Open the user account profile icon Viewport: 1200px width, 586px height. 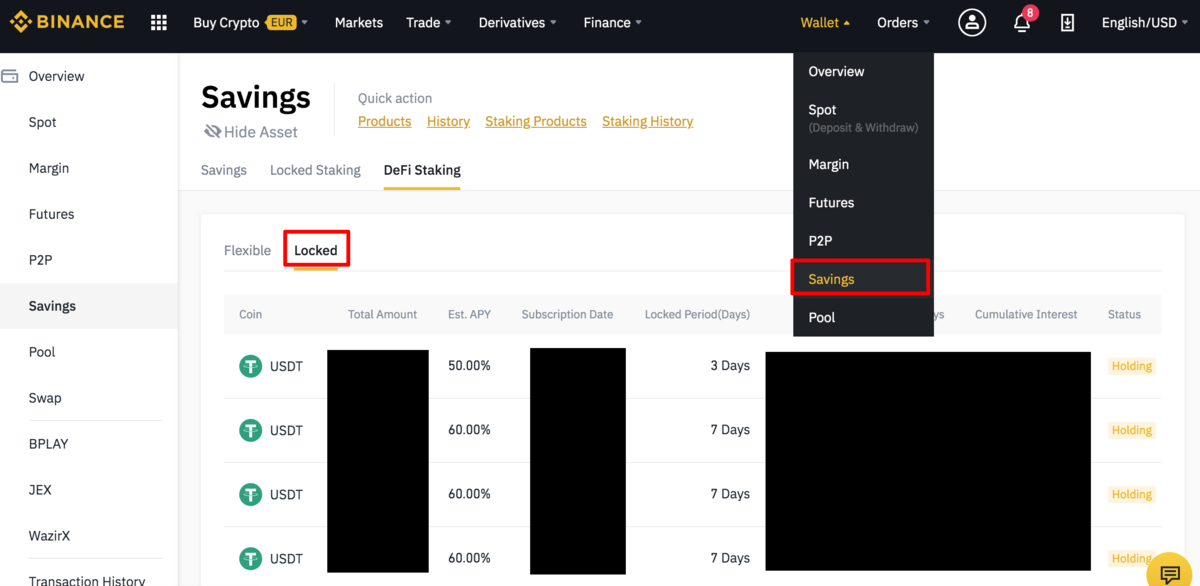coord(972,22)
